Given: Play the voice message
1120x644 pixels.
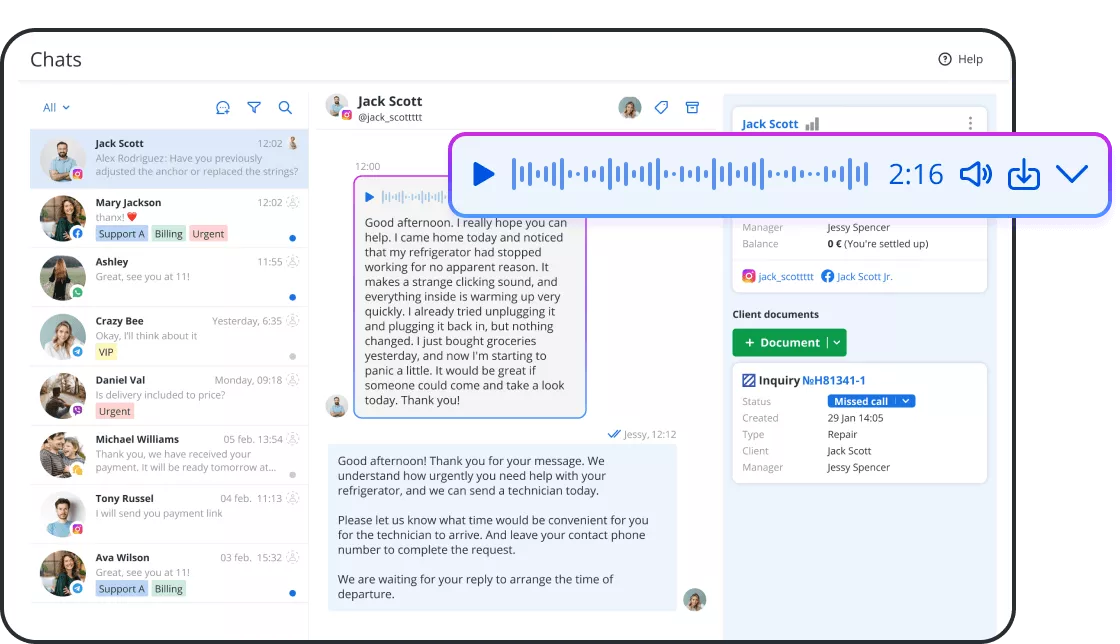Looking at the screenshot, I should 483,173.
